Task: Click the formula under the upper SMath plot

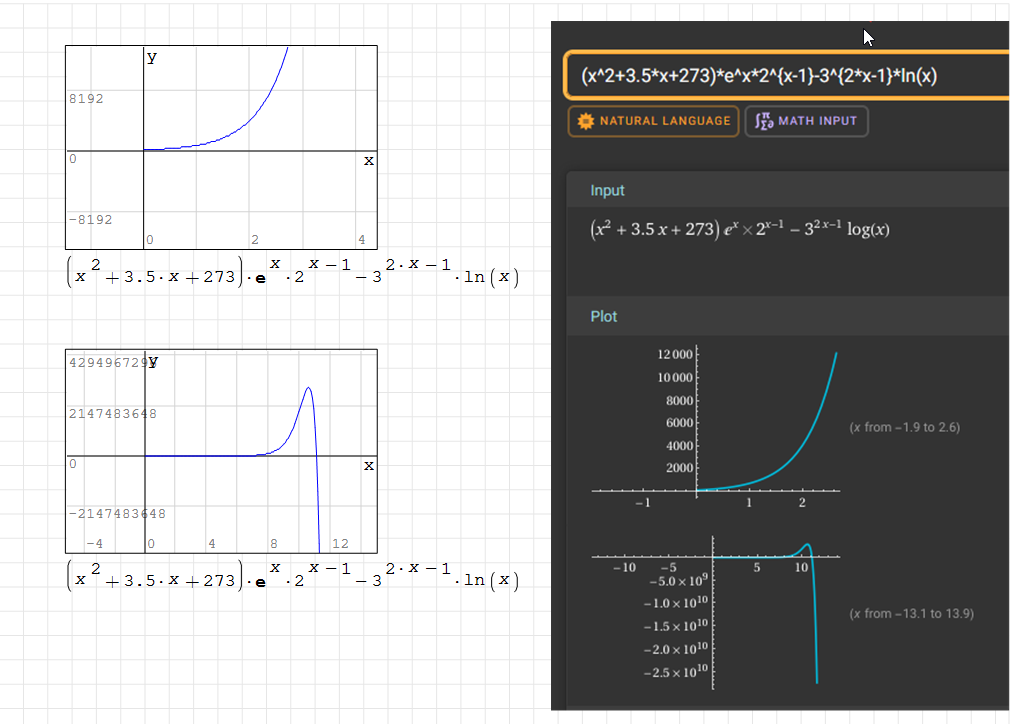Action: tap(290, 276)
